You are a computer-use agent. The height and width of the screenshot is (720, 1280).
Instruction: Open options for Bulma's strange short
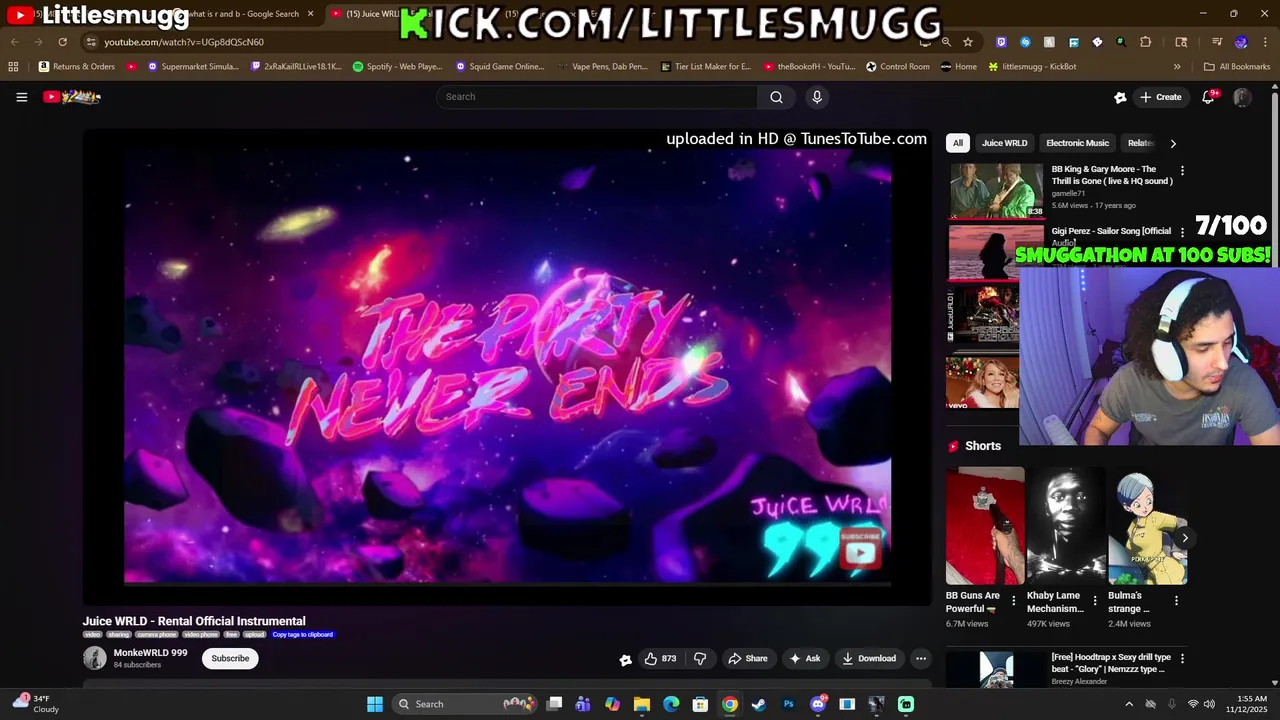[1176, 601]
